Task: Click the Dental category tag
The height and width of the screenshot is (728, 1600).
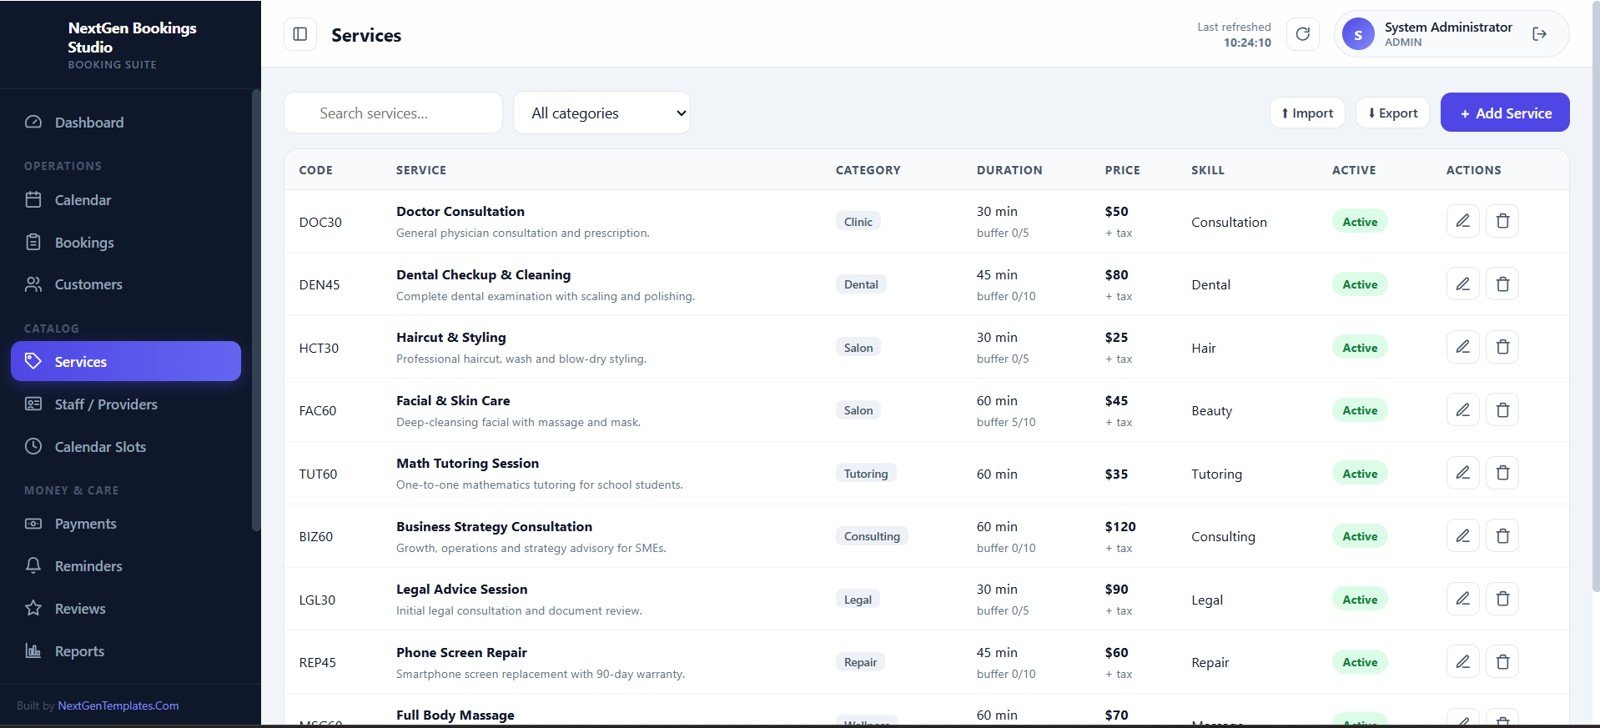Action: pyautogui.click(x=861, y=285)
